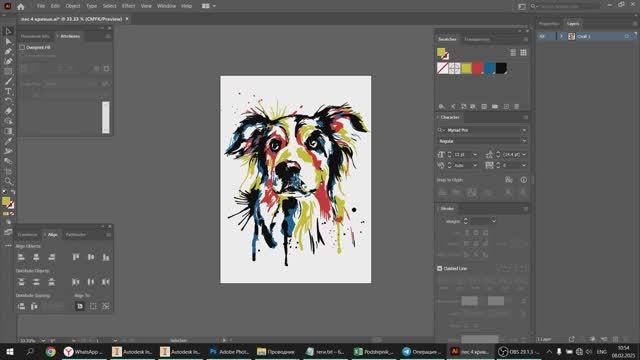Screen dimensions: 640x360
Task: Click Vertical Align Center in Align Objects
Action: pos(91,257)
